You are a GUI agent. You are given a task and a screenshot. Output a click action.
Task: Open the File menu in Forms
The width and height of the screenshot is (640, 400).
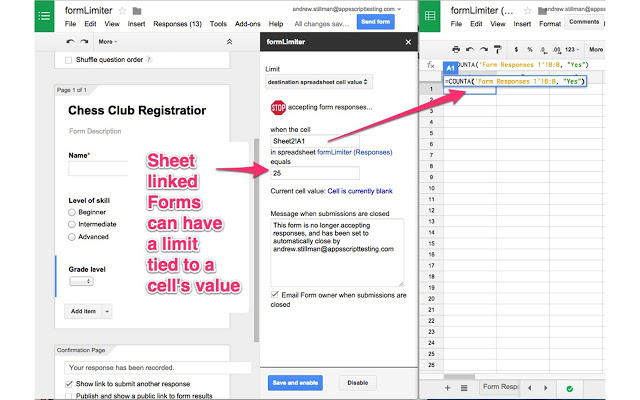pyautogui.click(x=71, y=24)
